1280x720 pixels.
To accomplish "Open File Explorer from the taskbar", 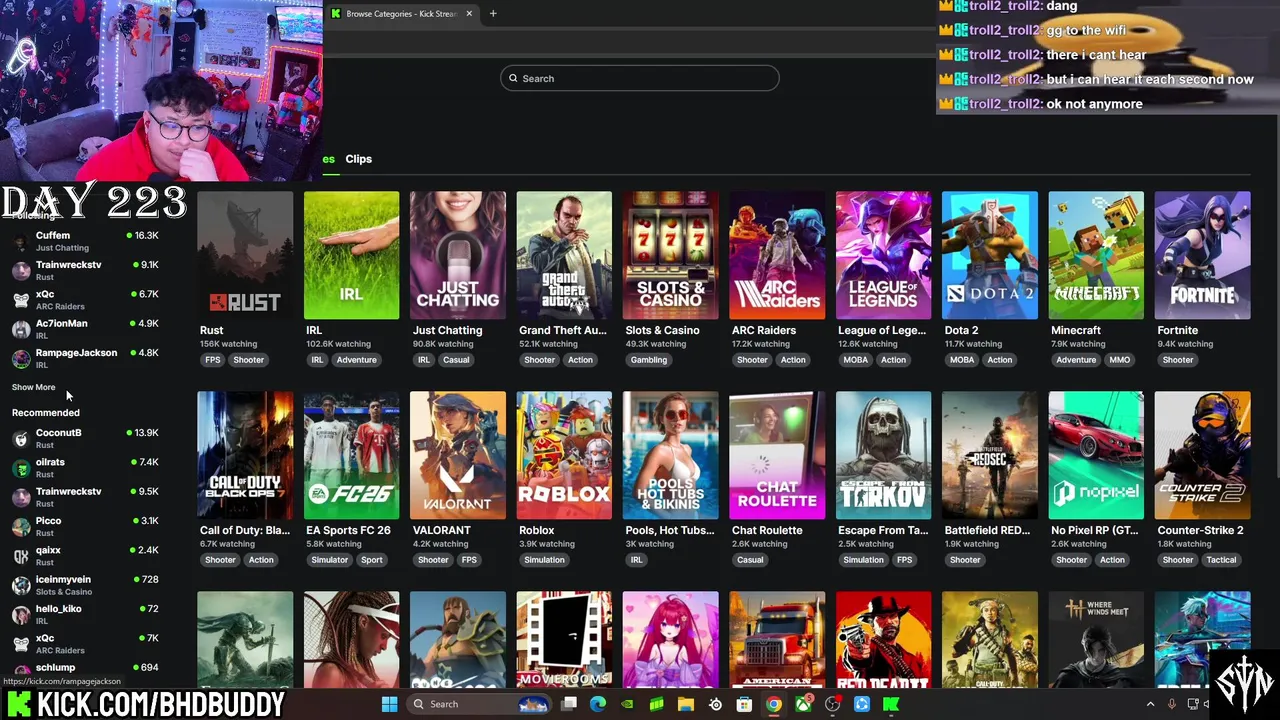I will tap(686, 704).
